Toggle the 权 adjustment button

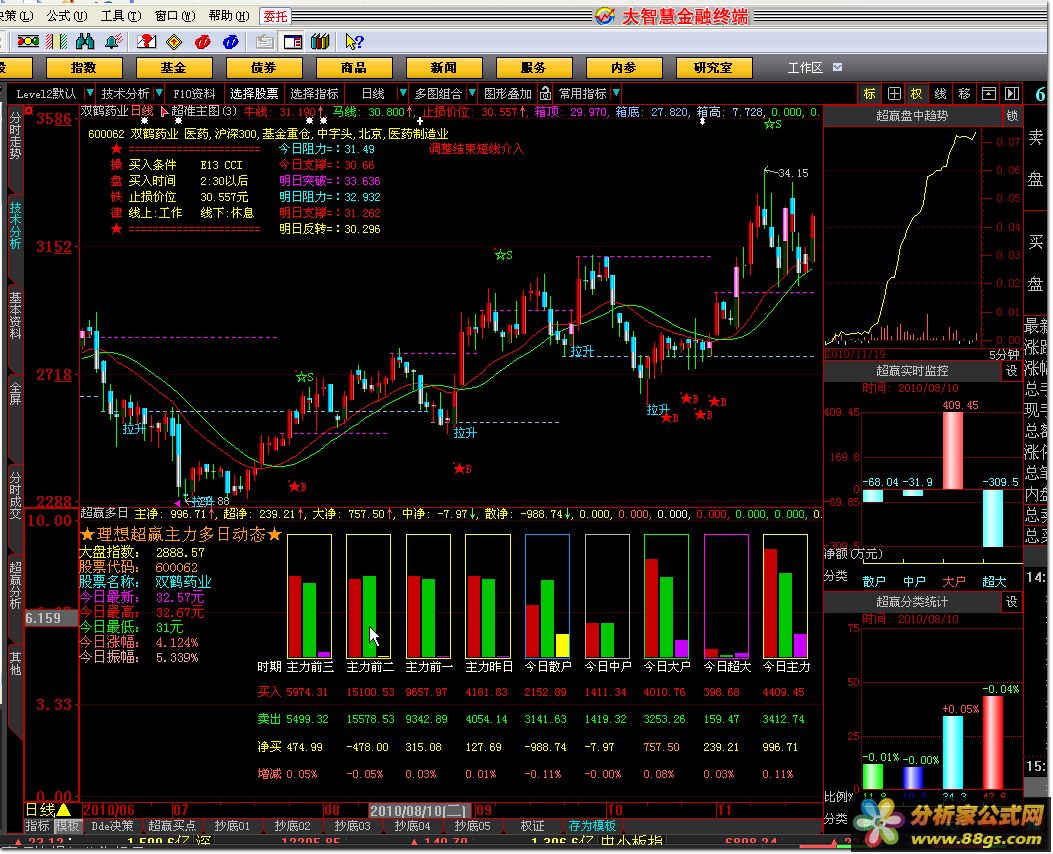click(x=917, y=93)
